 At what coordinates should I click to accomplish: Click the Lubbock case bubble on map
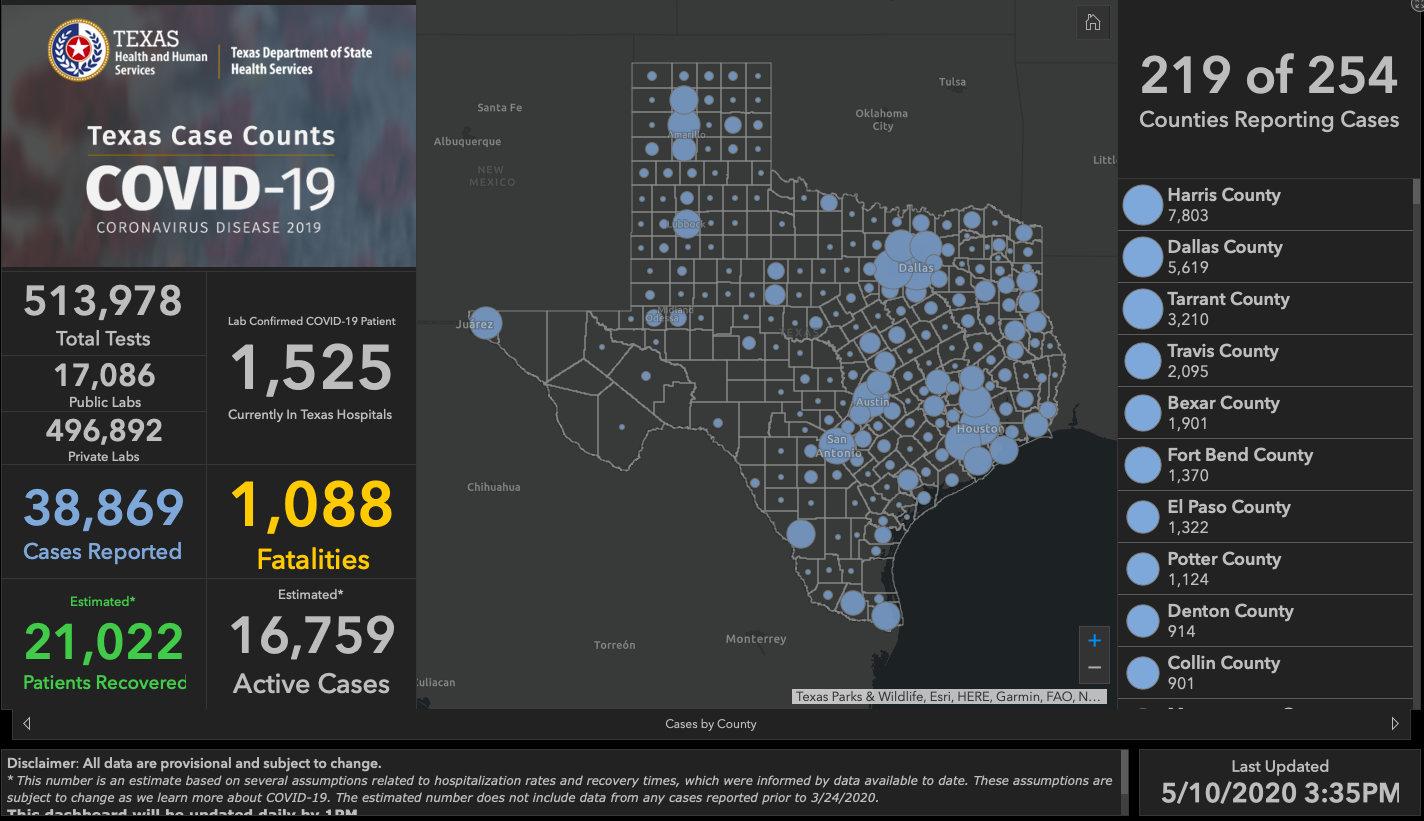pos(687,223)
